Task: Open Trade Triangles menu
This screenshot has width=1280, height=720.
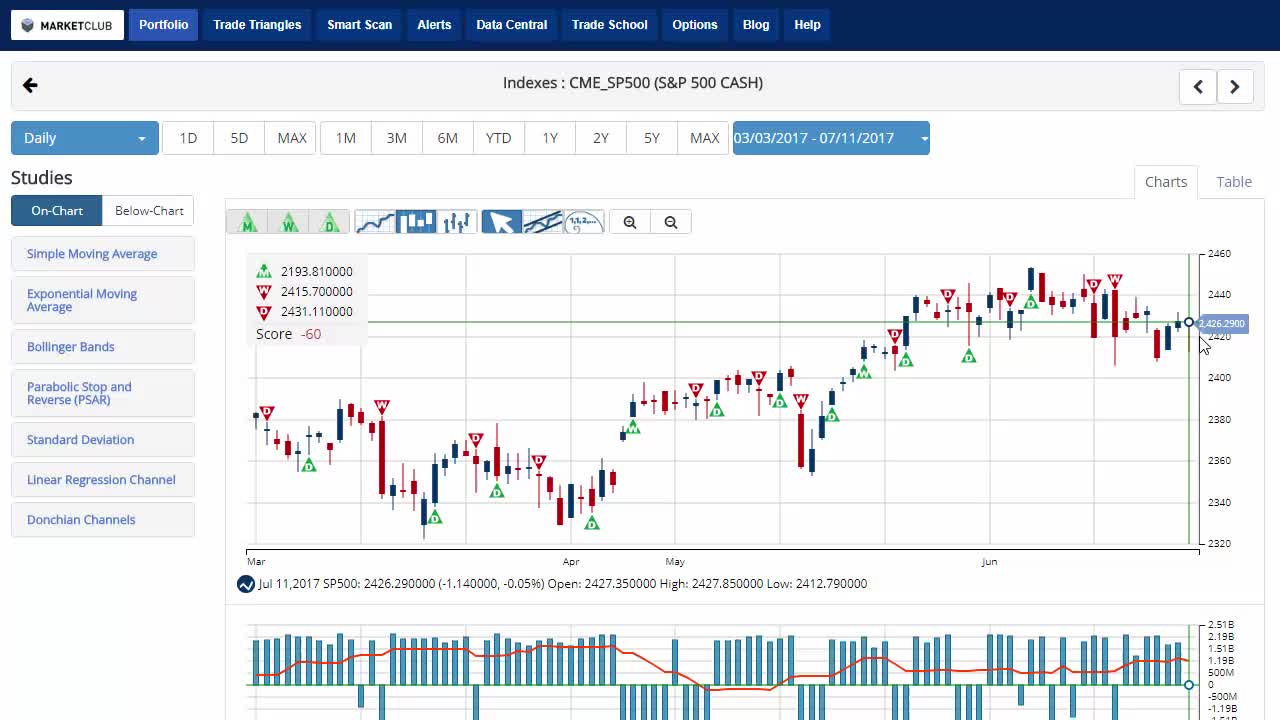Action: (257, 25)
